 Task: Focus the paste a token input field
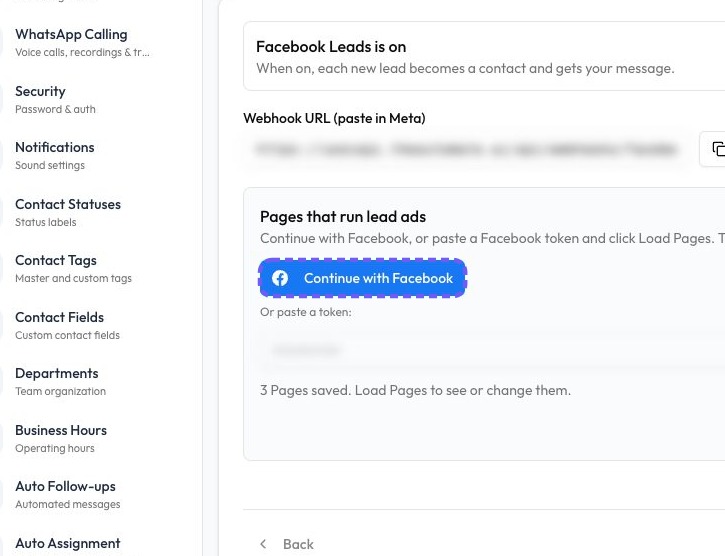click(x=492, y=350)
